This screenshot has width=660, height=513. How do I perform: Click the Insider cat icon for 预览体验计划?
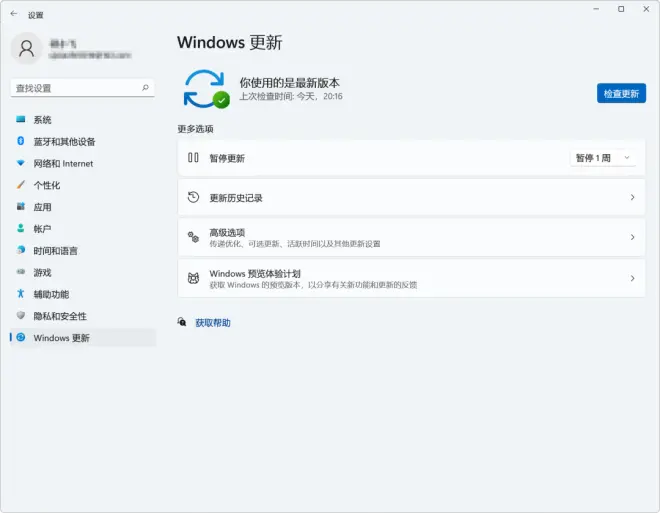point(193,278)
